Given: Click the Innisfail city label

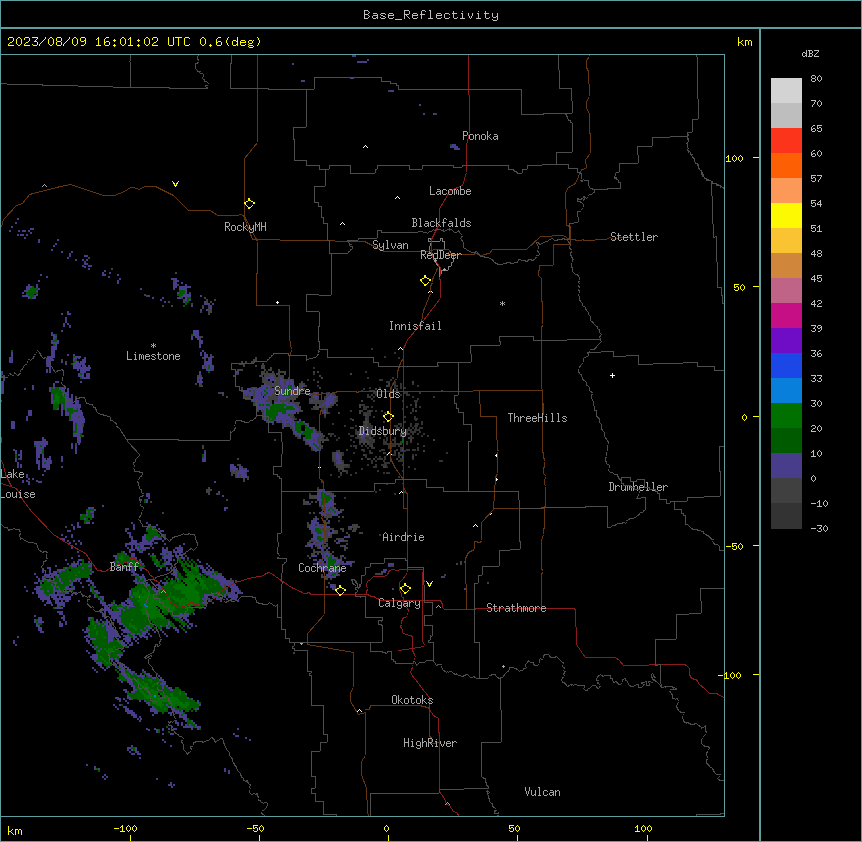Looking at the screenshot, I should click(x=415, y=326).
